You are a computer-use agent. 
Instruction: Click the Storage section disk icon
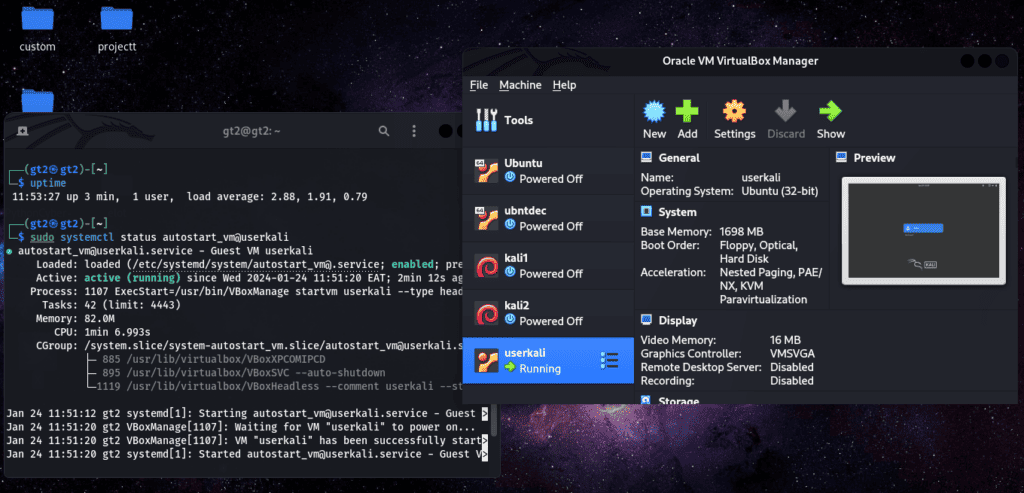click(x=646, y=400)
